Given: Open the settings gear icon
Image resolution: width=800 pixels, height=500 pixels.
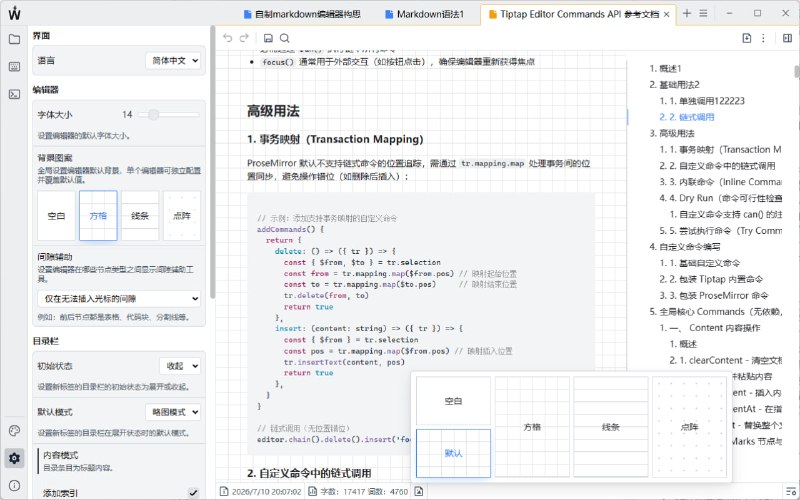Looking at the screenshot, I should click(x=14, y=458).
